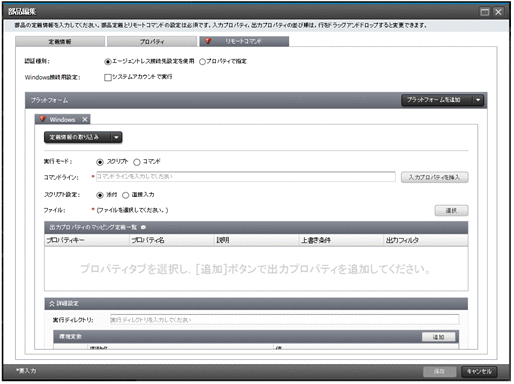Click the プロパティ名 column header
This screenshot has width=514, height=384.
pos(171,240)
